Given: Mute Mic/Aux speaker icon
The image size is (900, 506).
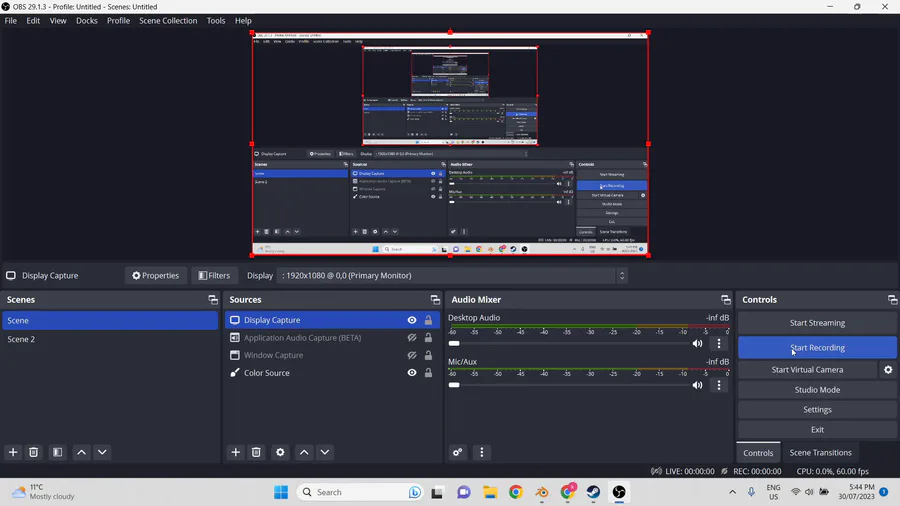Looking at the screenshot, I should click(x=697, y=385).
